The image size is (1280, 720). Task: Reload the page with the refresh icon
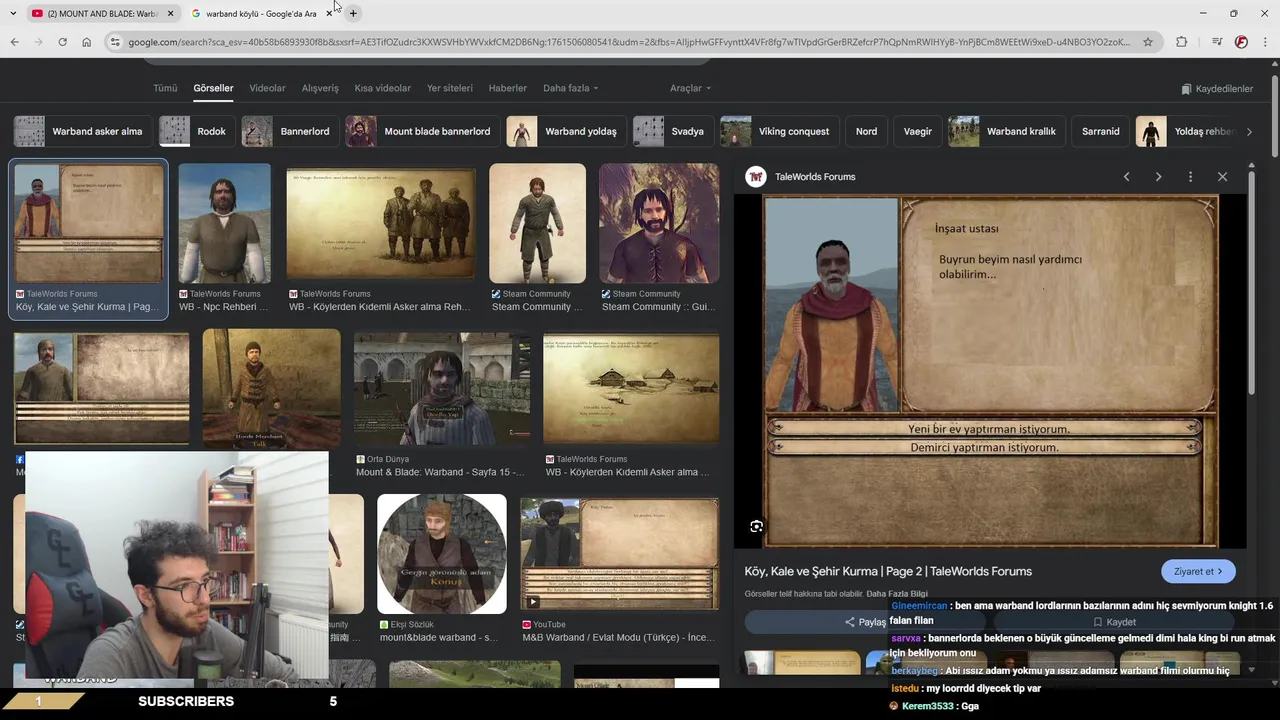[62, 42]
